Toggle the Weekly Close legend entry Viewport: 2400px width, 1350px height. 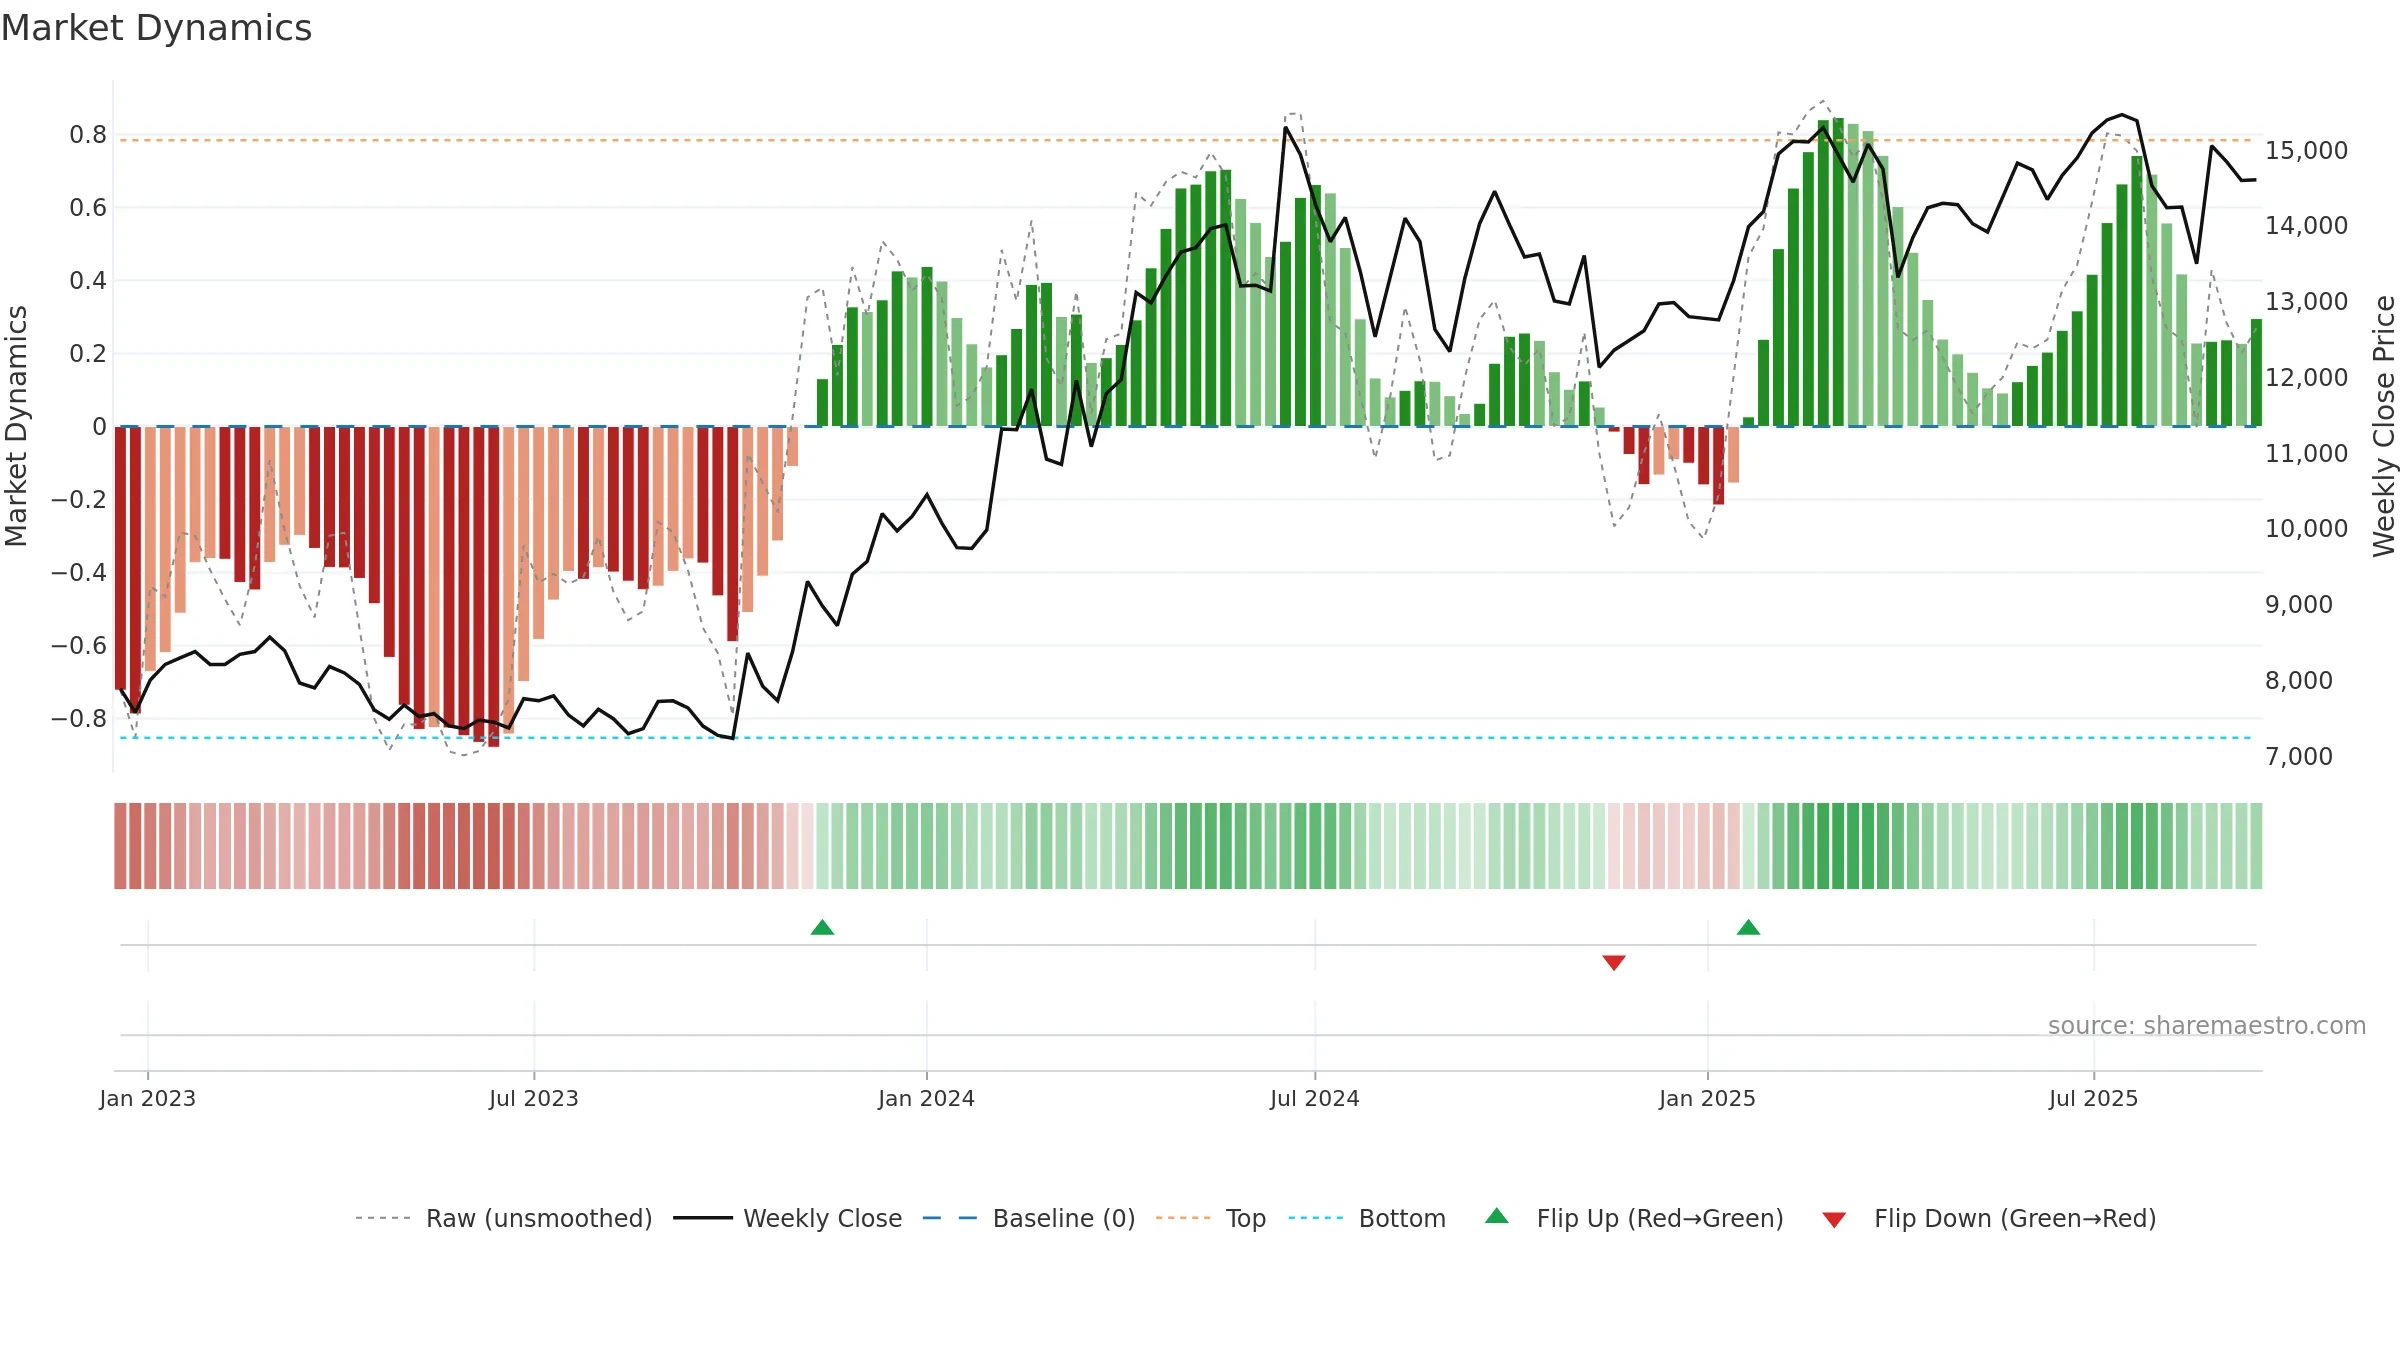click(787, 1218)
